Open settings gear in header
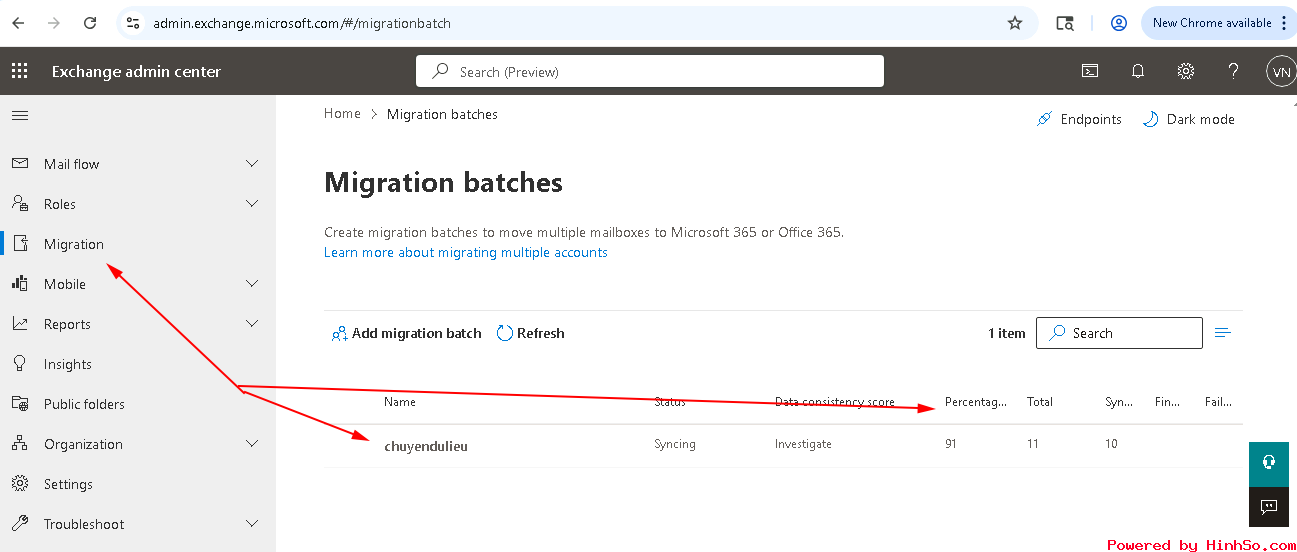 click(1186, 71)
